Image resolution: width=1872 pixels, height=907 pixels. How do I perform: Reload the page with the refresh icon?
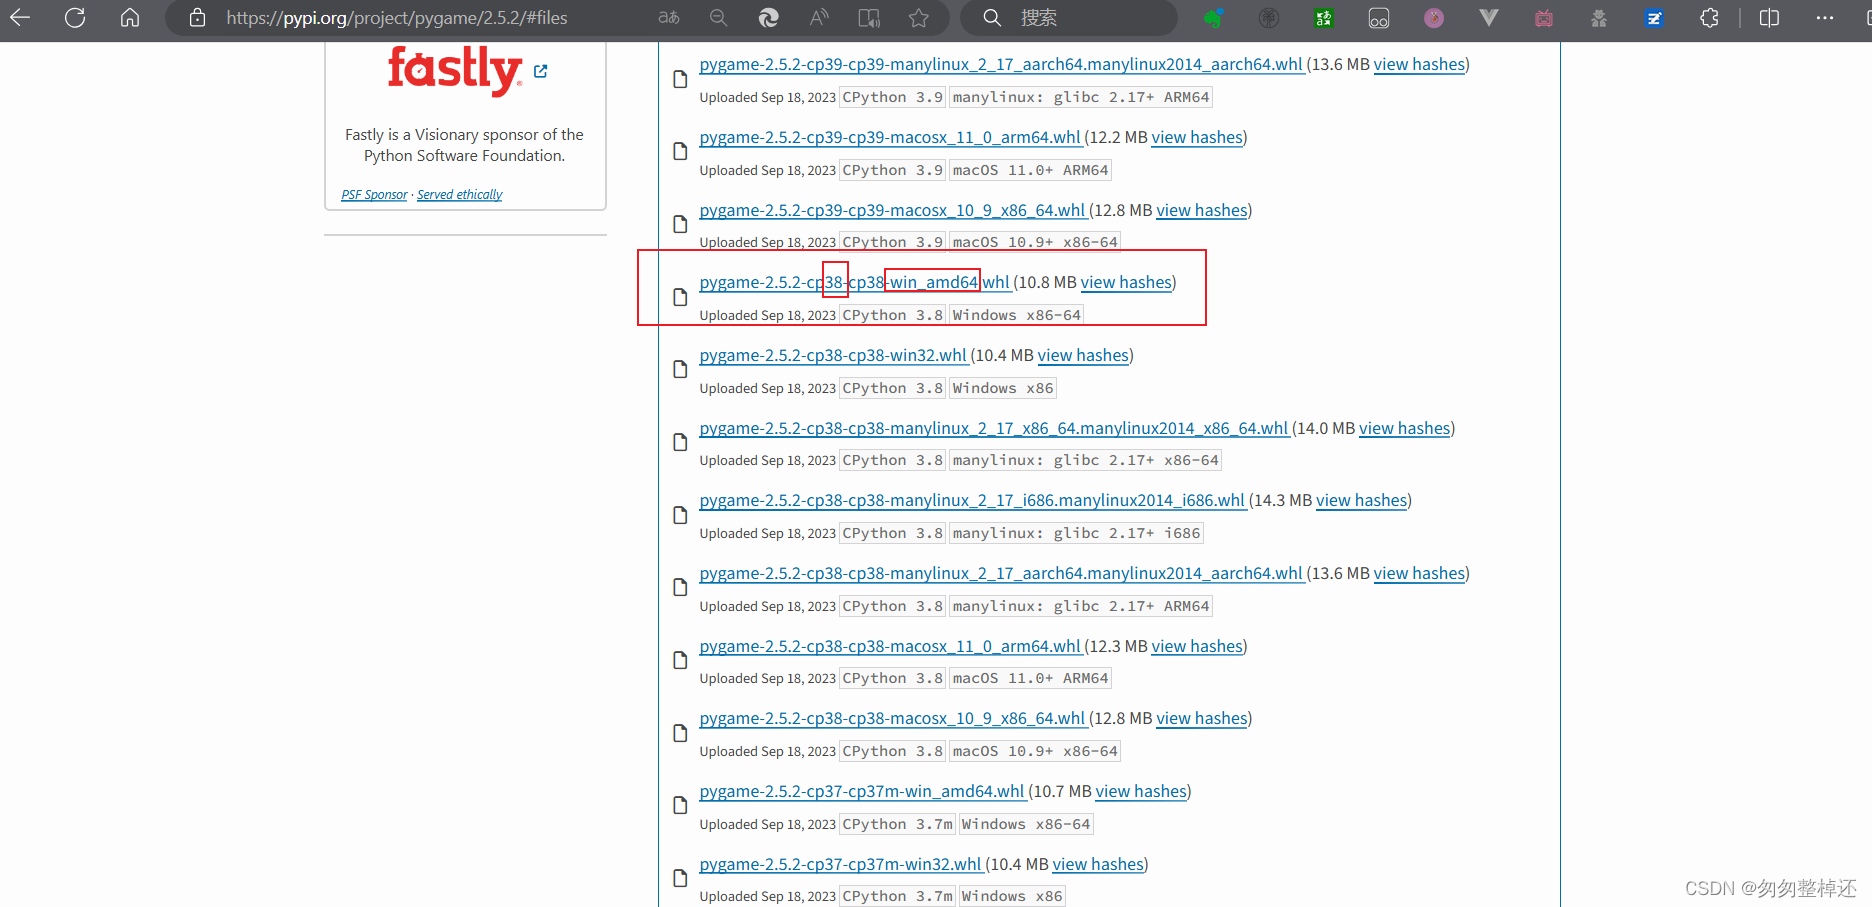(75, 17)
